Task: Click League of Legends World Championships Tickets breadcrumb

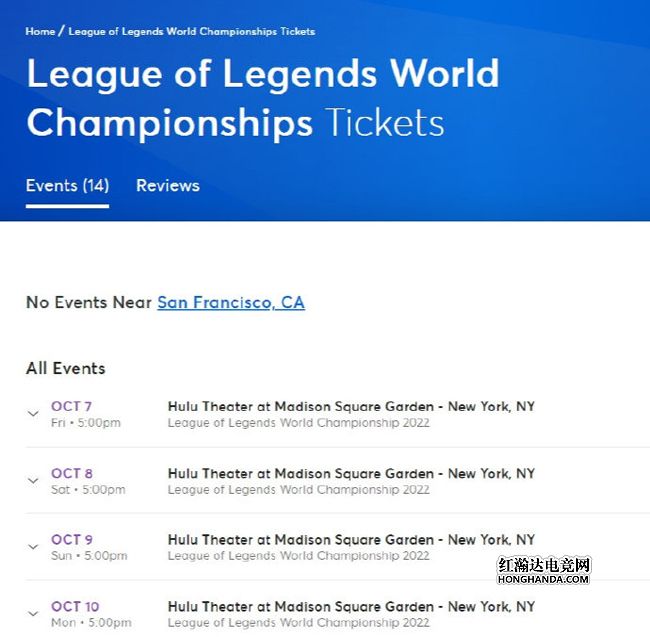Action: pyautogui.click(x=192, y=31)
